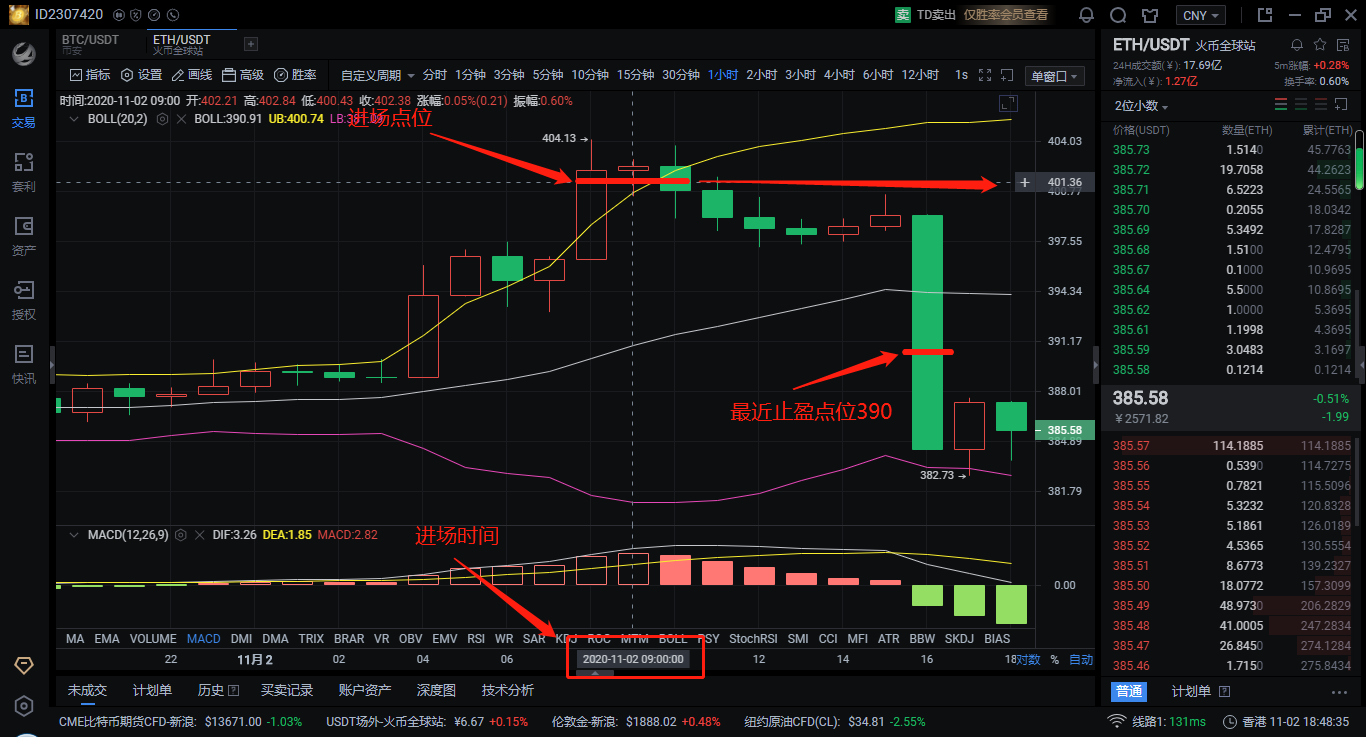Open the 买卖记录 trade records tab
The width and height of the screenshot is (1366, 737).
[287, 690]
